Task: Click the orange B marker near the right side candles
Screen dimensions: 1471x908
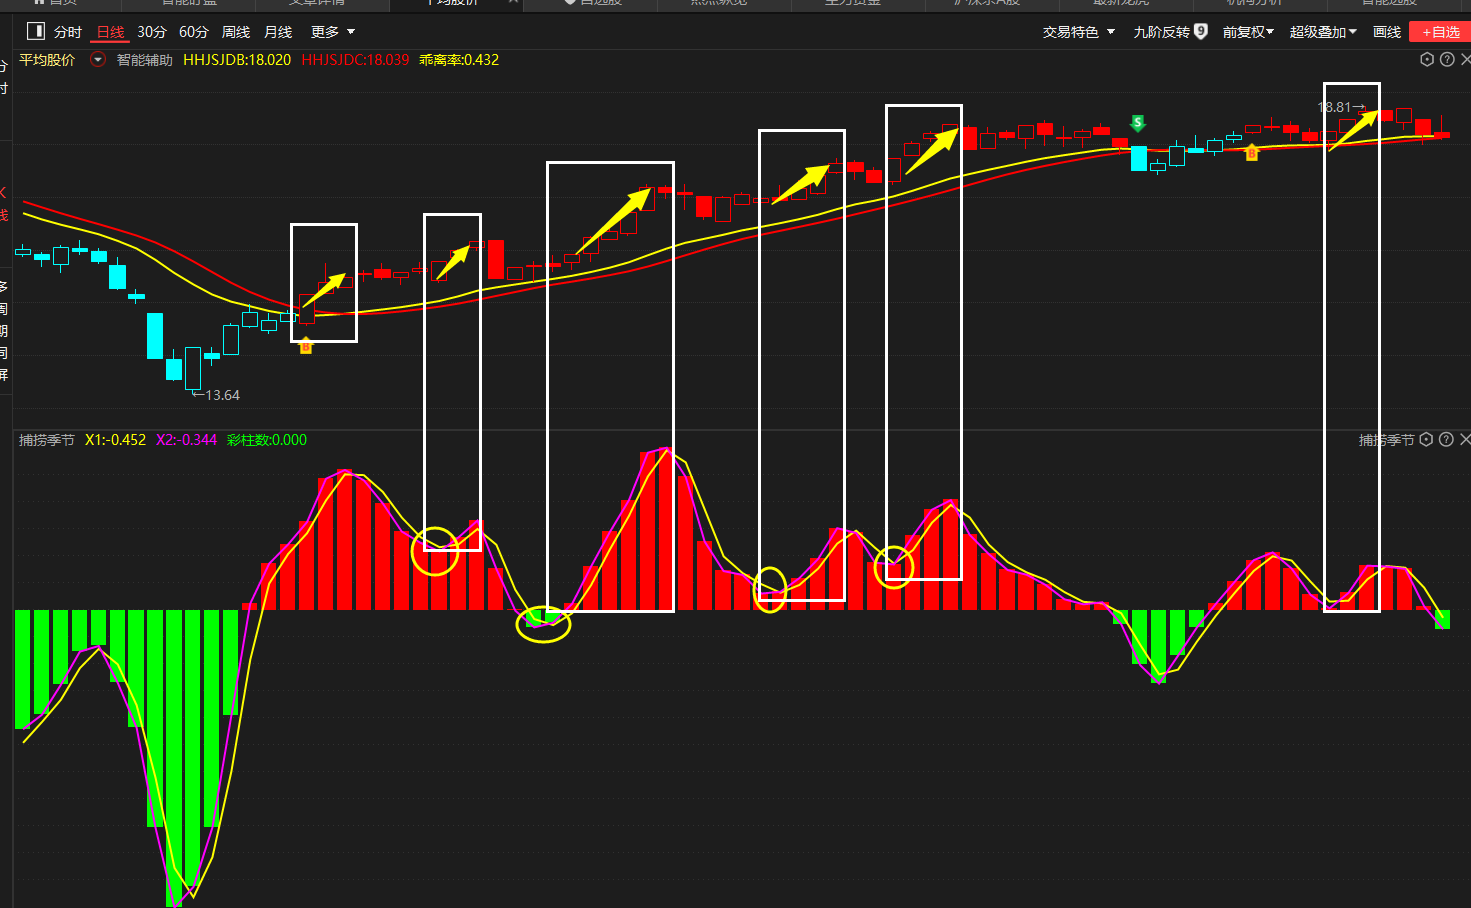Action: pyautogui.click(x=1251, y=153)
